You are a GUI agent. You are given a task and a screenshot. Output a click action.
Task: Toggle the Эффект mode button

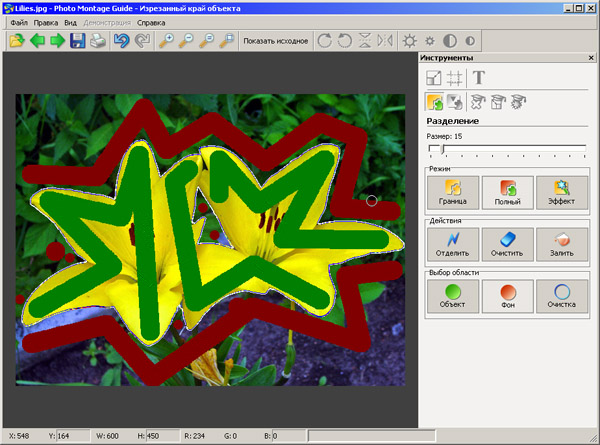tap(562, 192)
